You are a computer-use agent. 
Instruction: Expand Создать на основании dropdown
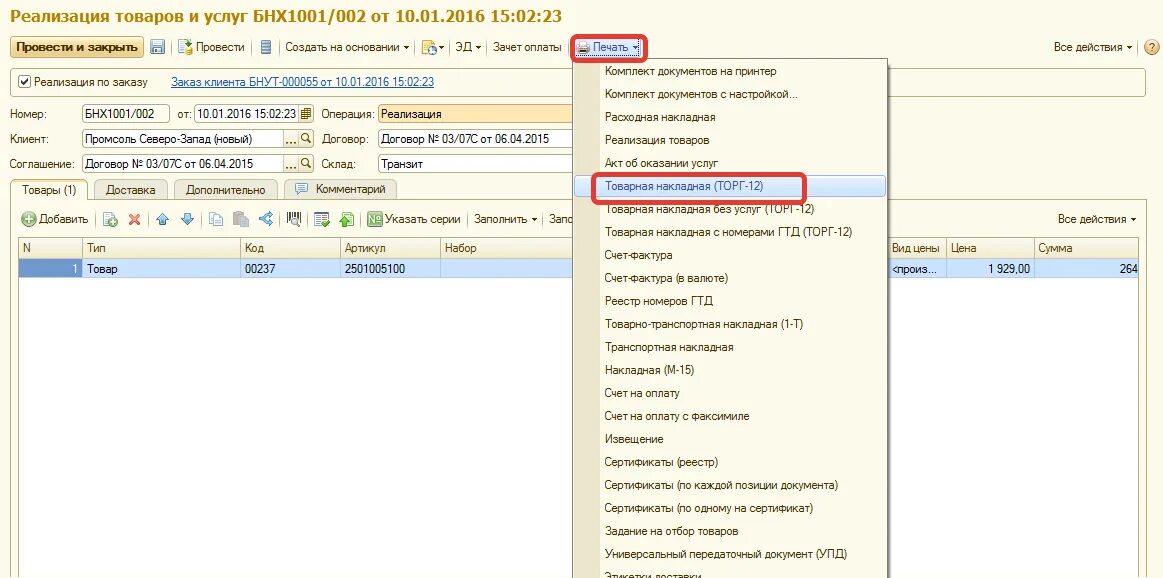(x=347, y=47)
